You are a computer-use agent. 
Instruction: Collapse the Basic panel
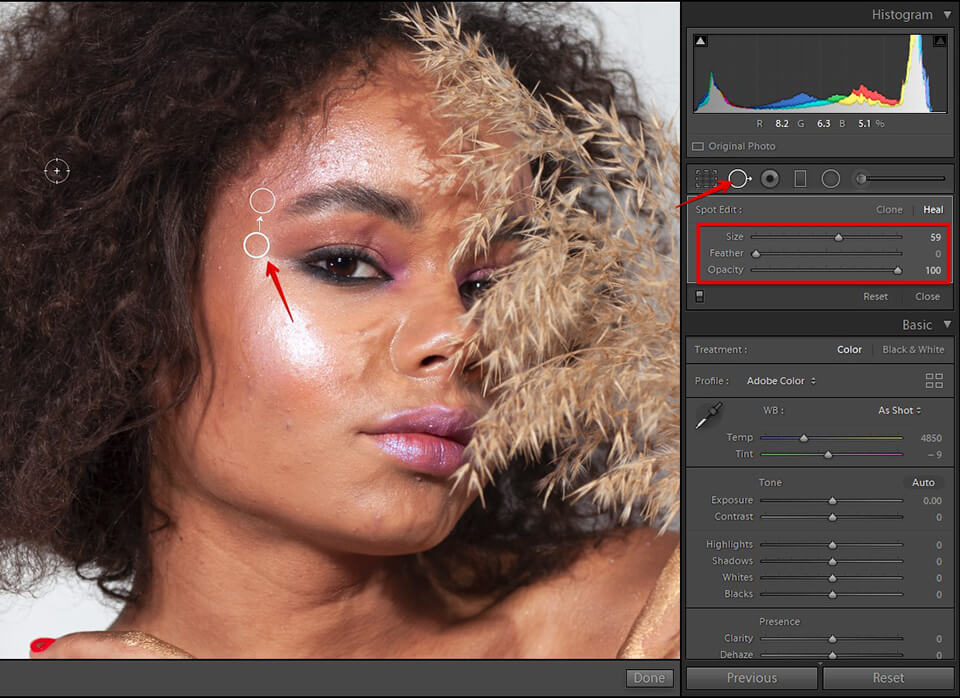[x=946, y=325]
